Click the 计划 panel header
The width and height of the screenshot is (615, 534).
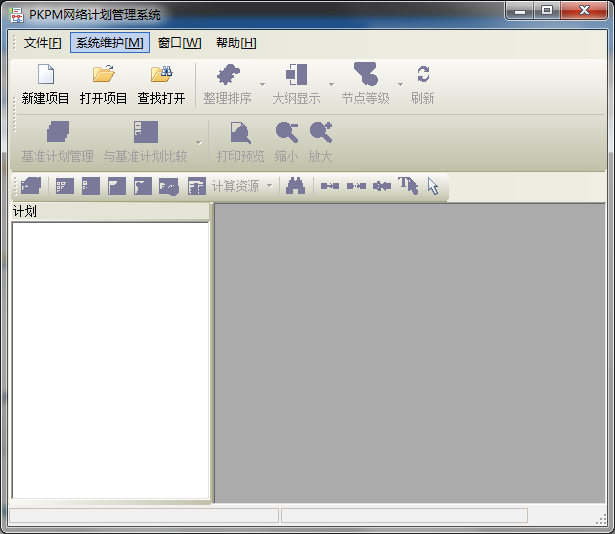[x=110, y=212]
